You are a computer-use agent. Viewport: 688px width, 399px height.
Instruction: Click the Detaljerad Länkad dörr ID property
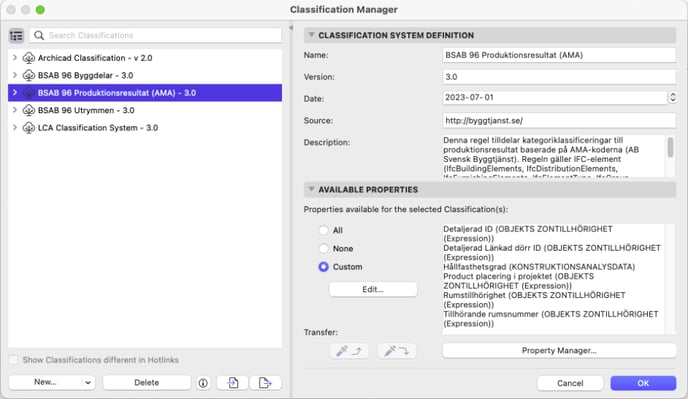(x=552, y=253)
